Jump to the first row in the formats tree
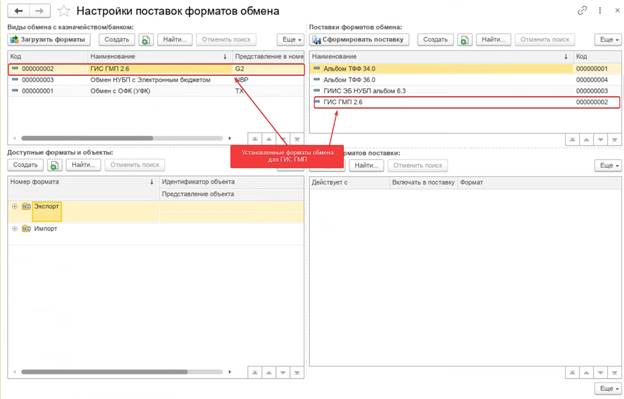Image resolution: width=624 pixels, height=399 pixels. pyautogui.click(x=255, y=373)
